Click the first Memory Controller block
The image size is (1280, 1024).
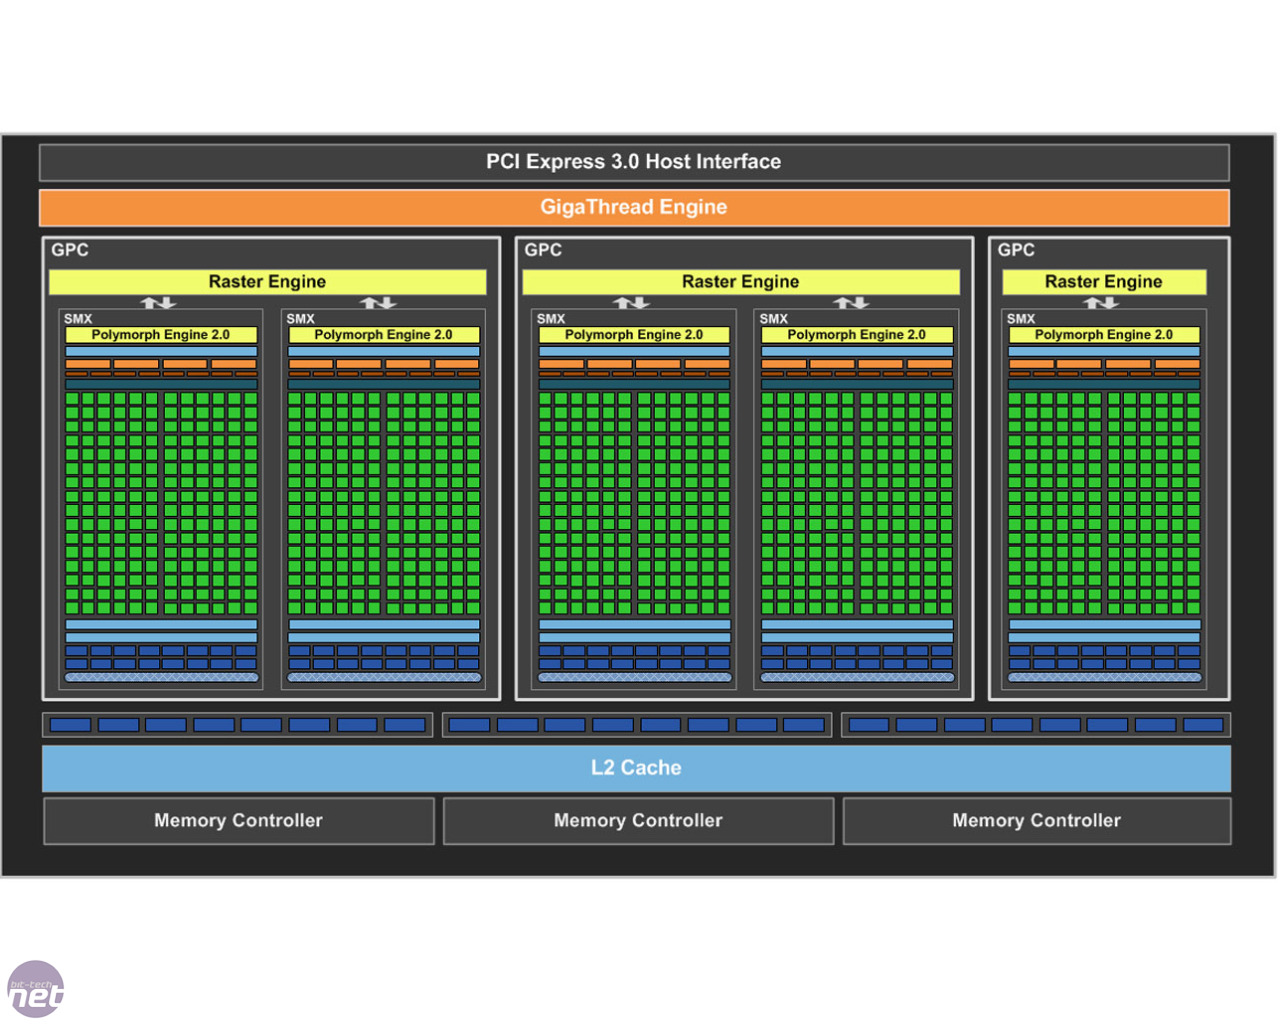(239, 821)
